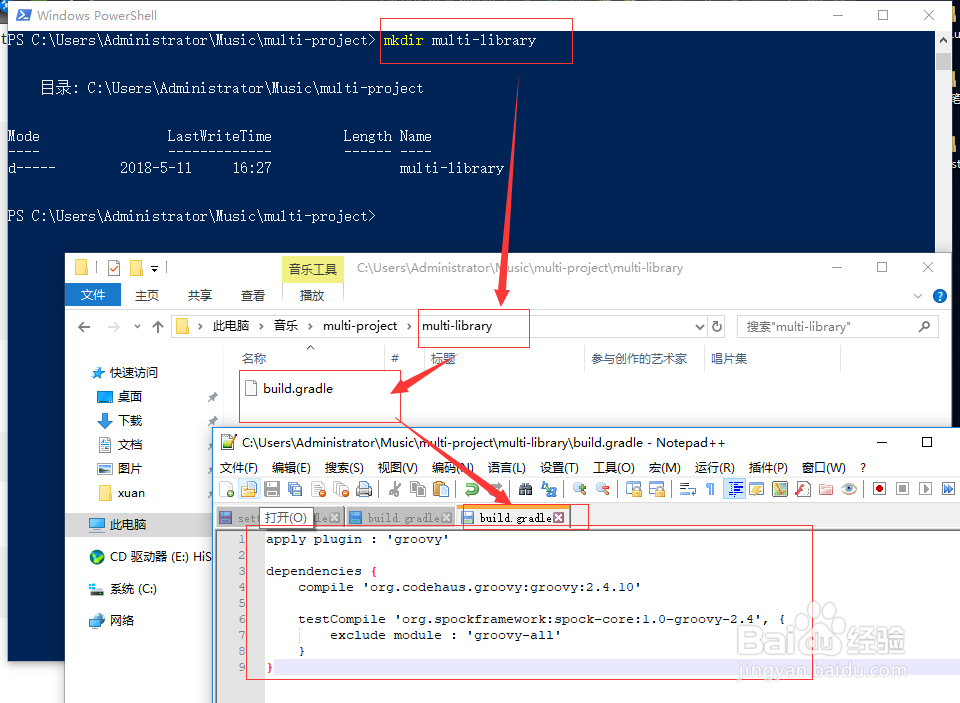Click Explorer Back navigation arrow

pos(84,327)
